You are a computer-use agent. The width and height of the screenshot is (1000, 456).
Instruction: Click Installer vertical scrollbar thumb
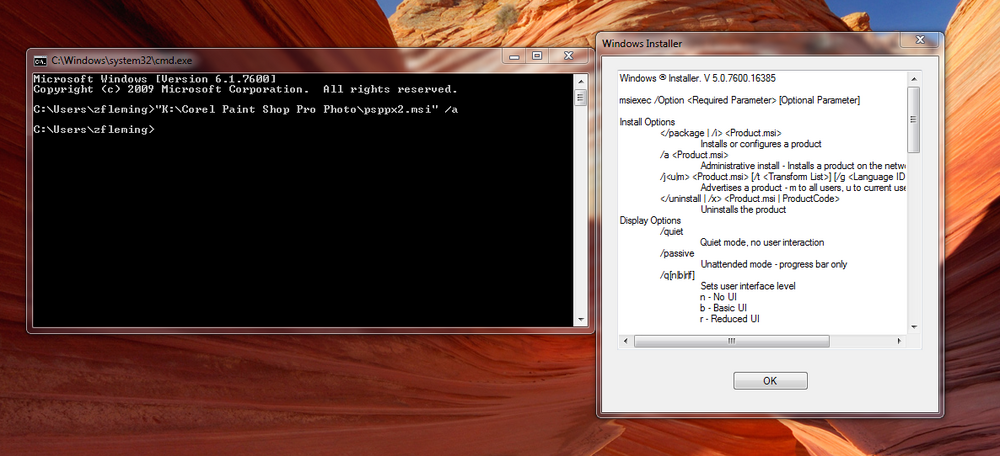click(x=914, y=119)
